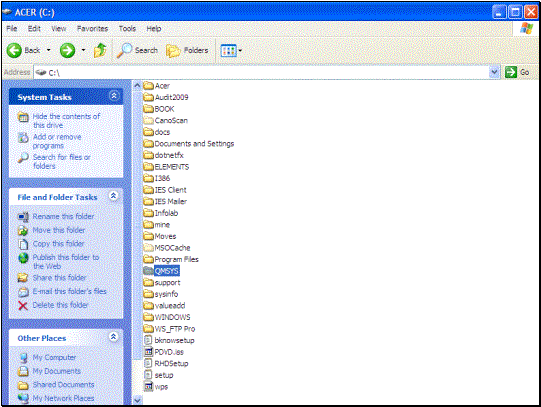Select the Audit2009 folder name

(x=171, y=97)
